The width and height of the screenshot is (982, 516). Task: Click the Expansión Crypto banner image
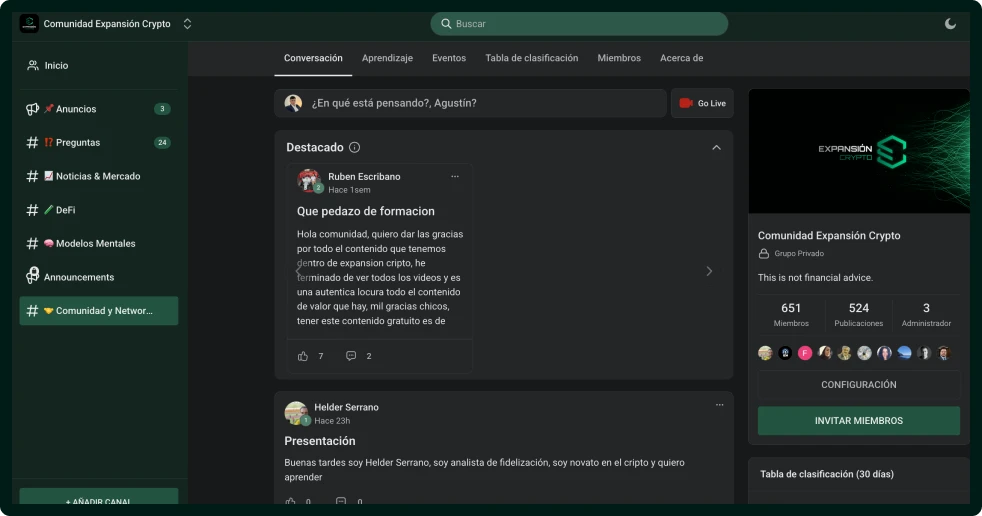click(859, 152)
